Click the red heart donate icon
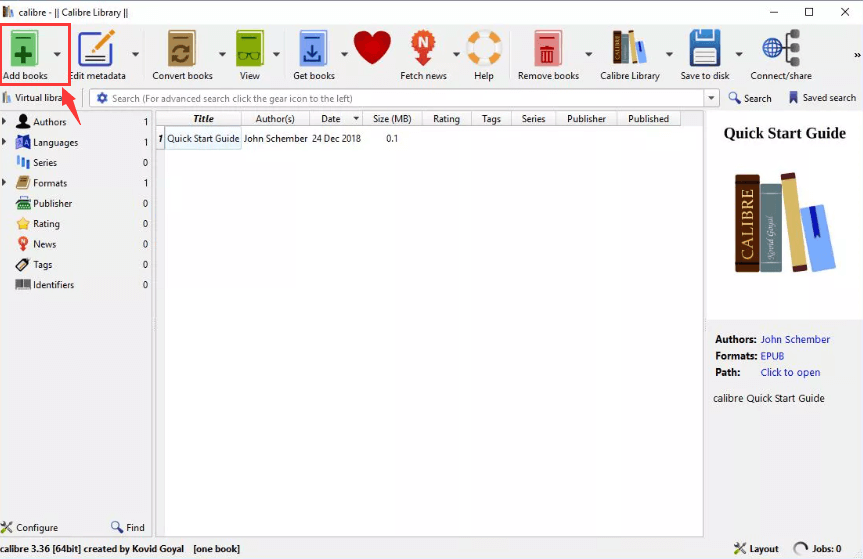The image size is (863, 559). click(x=372, y=48)
